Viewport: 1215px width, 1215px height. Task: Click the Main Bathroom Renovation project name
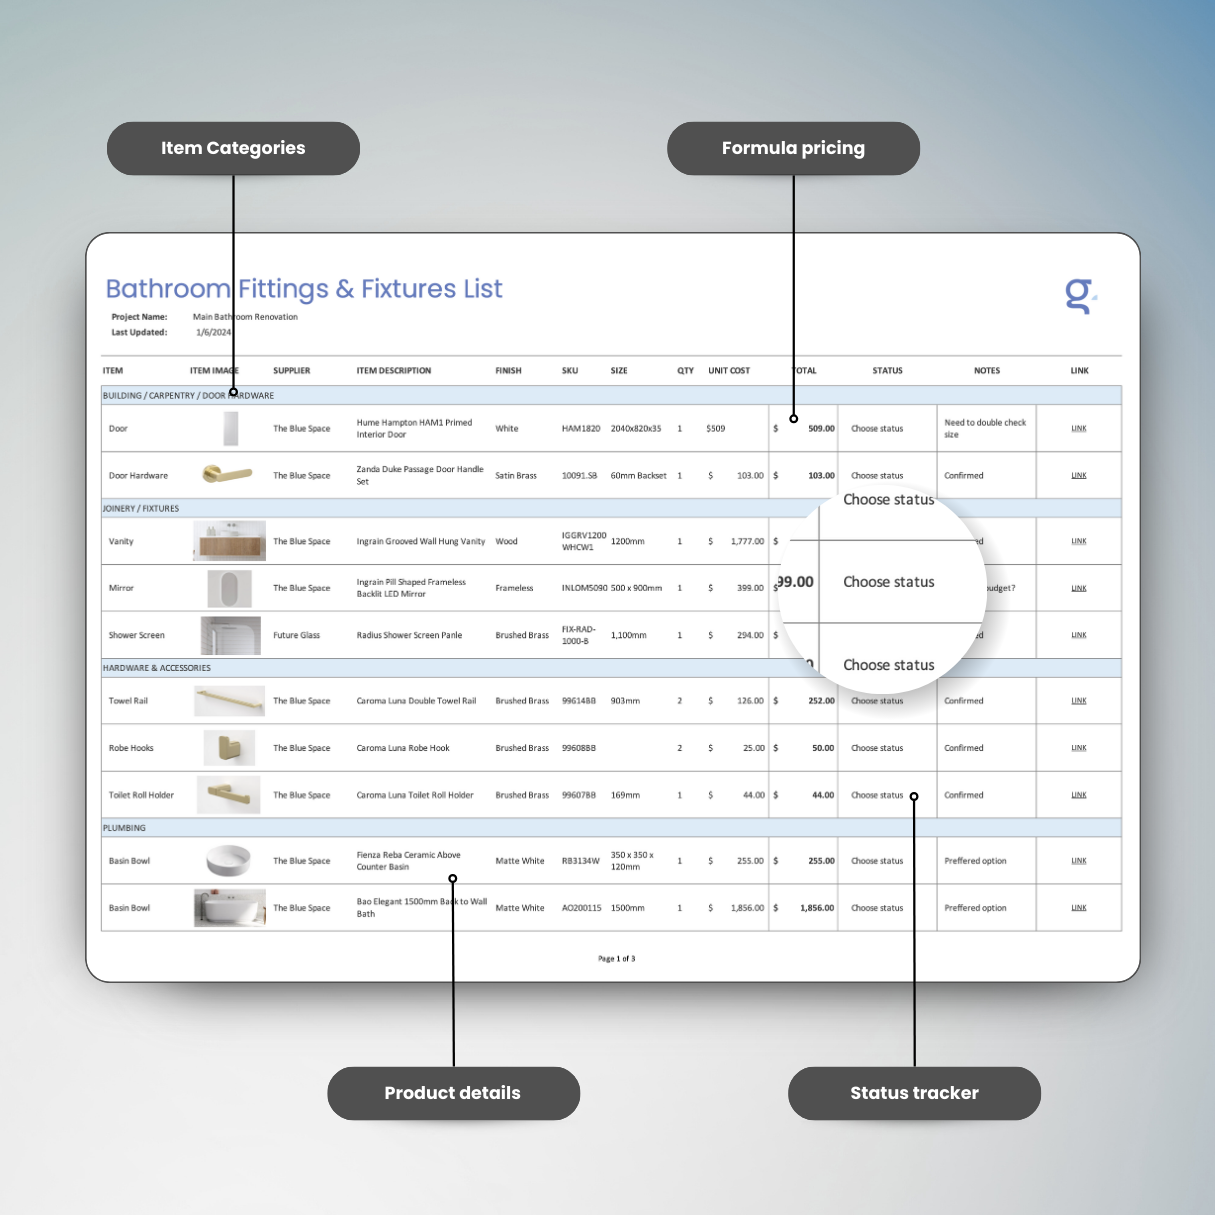[245, 317]
